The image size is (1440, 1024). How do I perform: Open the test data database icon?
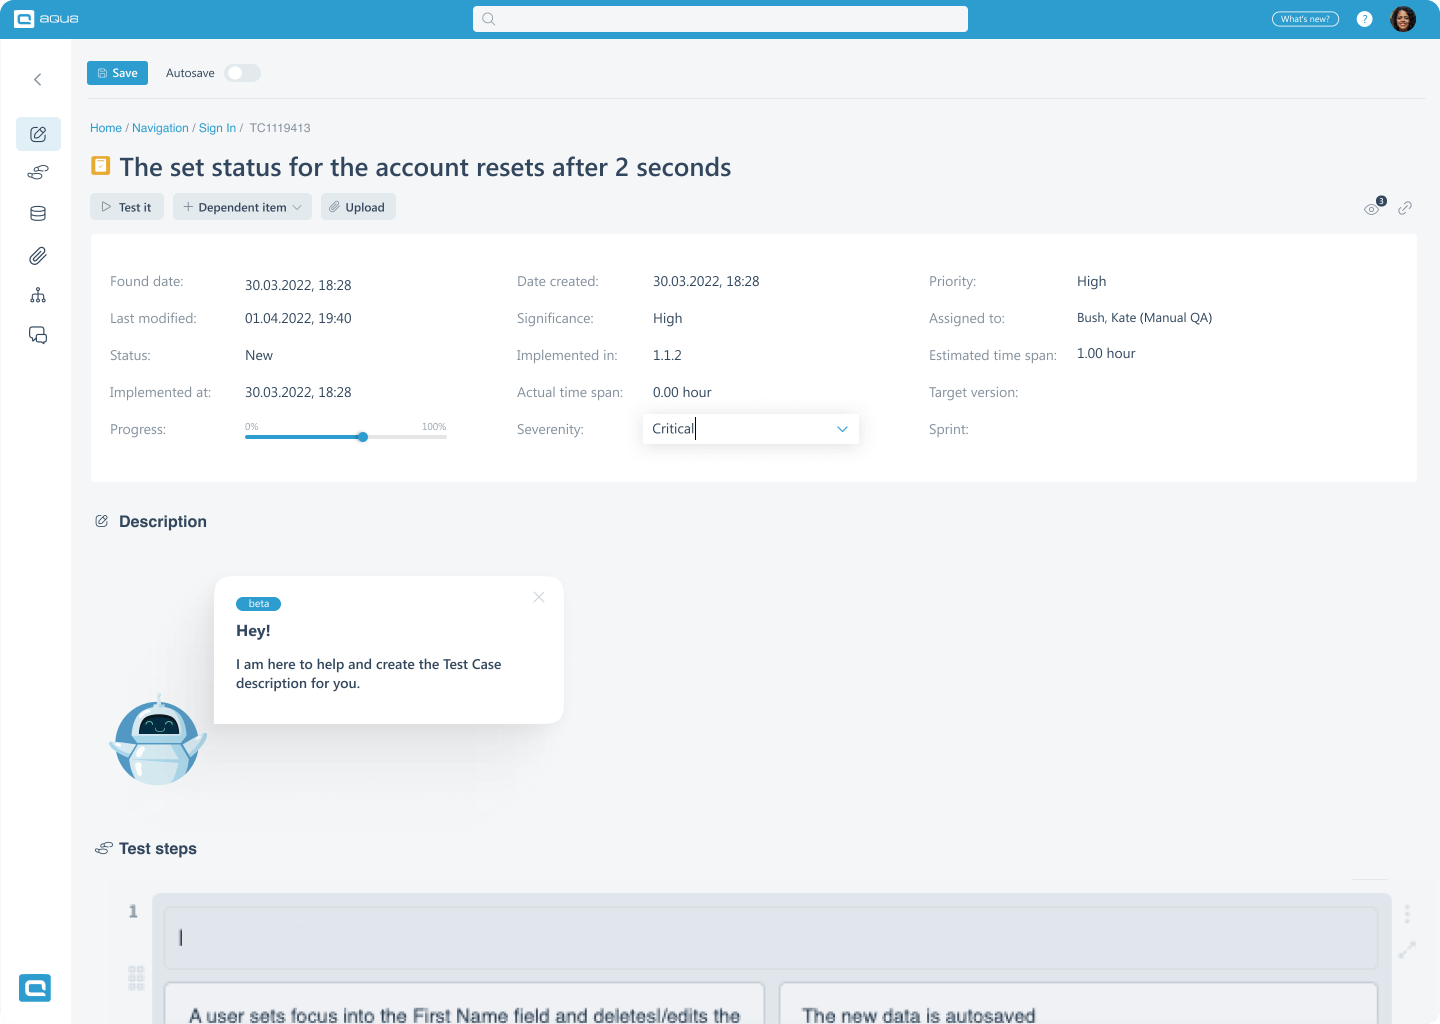click(x=38, y=213)
